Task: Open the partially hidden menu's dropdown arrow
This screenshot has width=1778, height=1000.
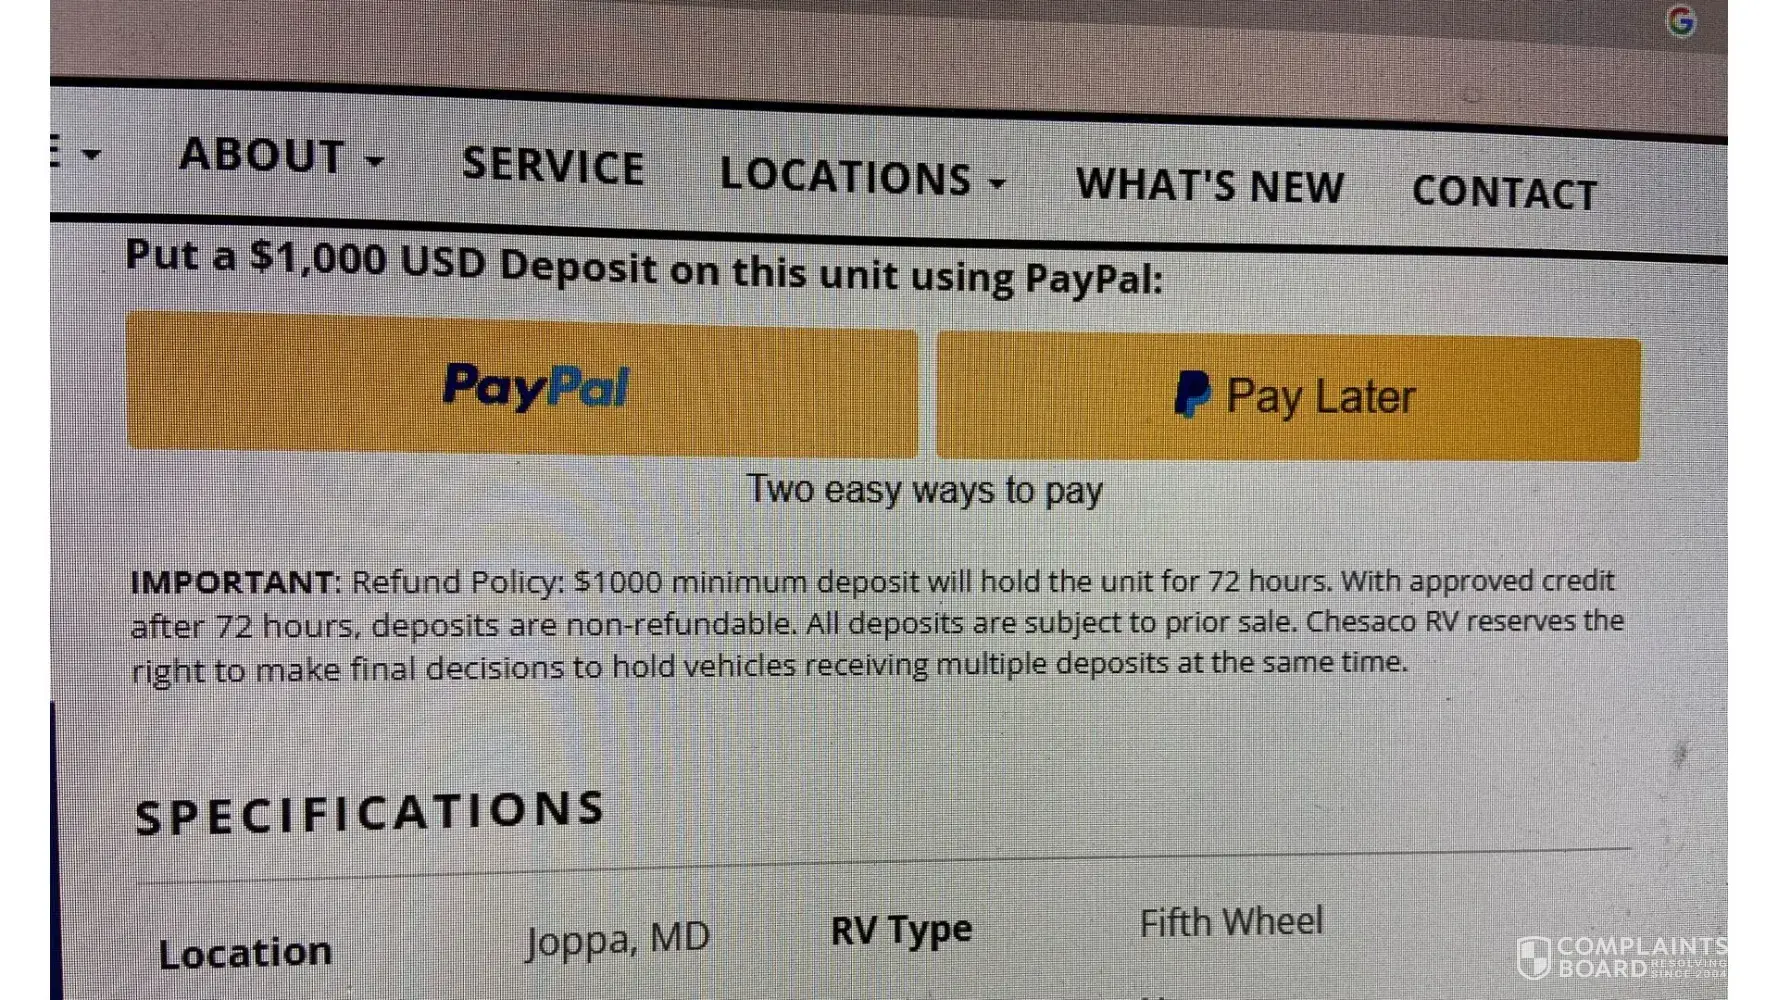Action: [91, 154]
